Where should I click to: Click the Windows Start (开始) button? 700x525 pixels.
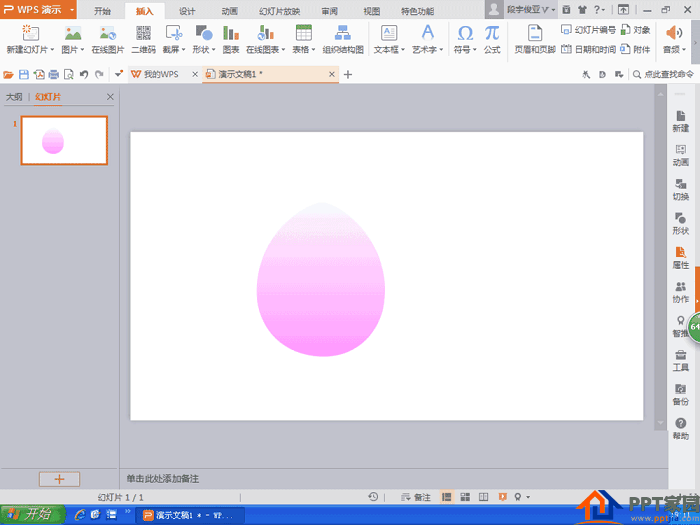33,515
